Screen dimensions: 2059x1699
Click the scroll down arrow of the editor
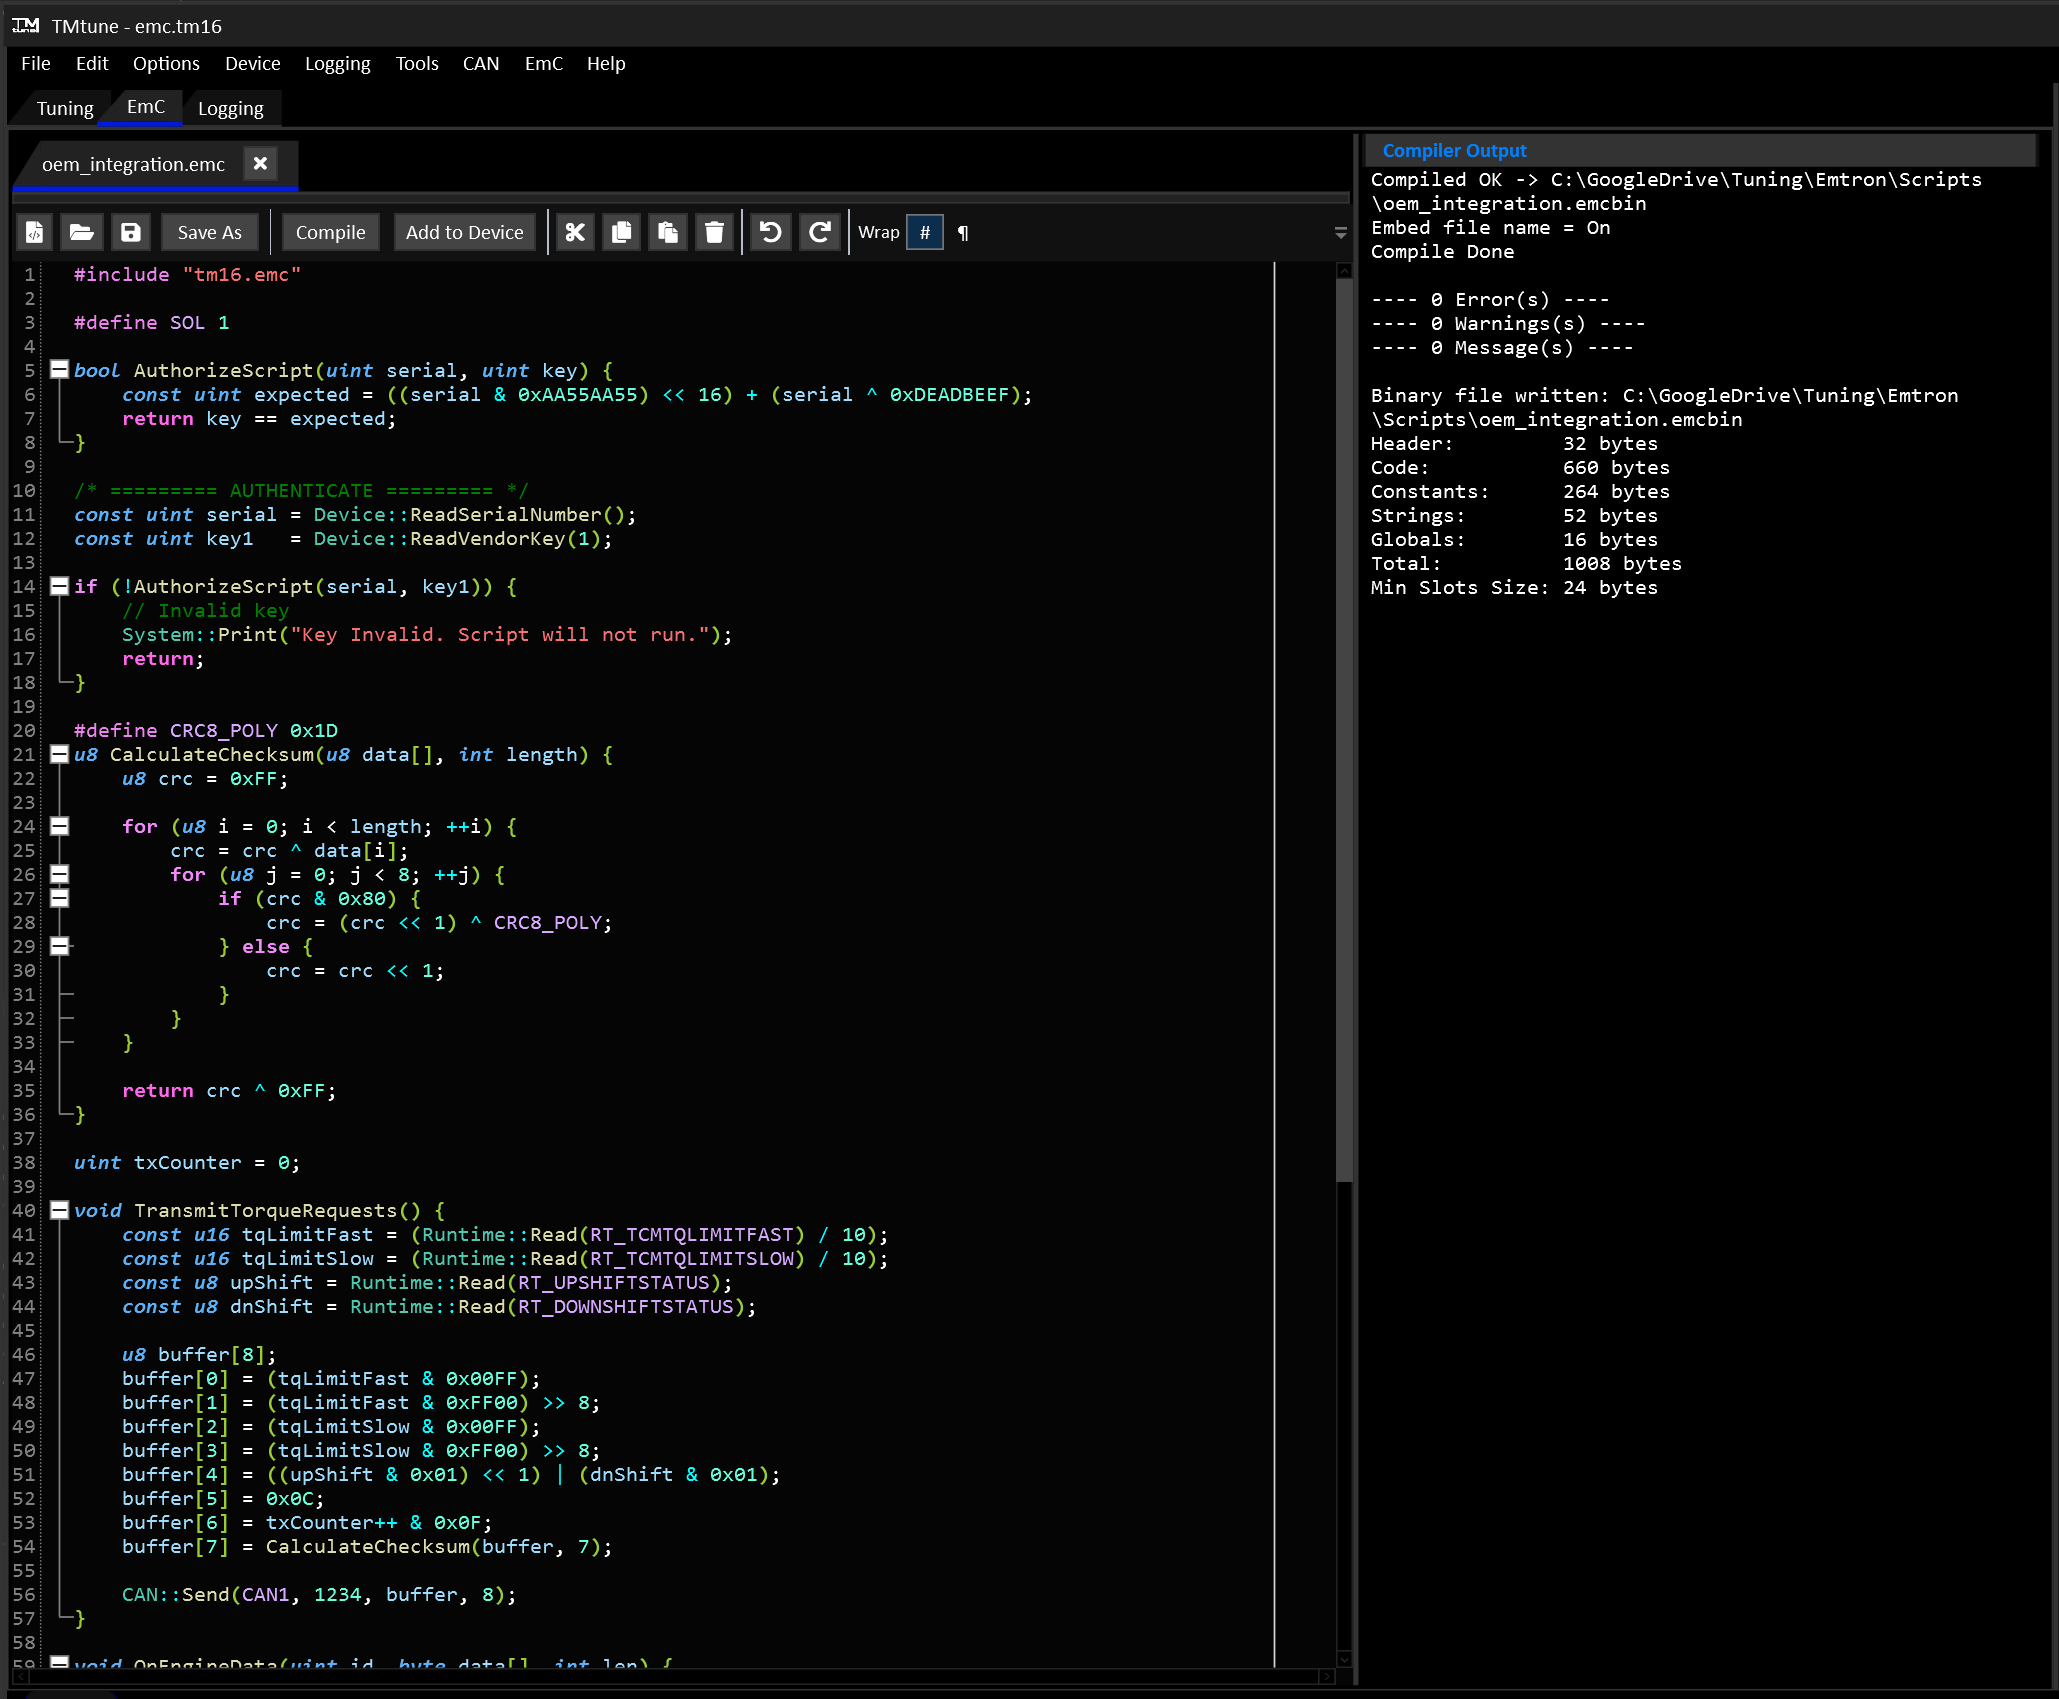[1344, 1659]
